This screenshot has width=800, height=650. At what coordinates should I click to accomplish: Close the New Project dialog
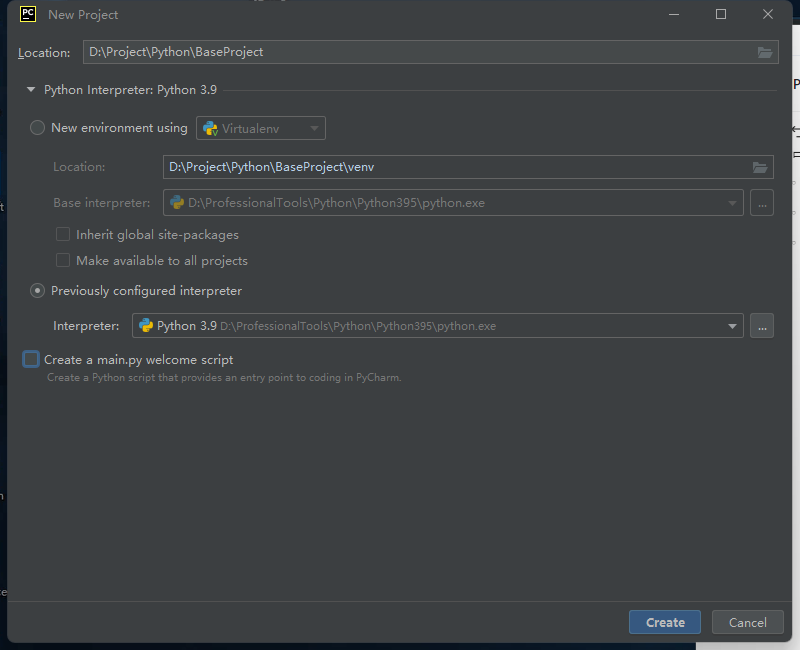click(x=768, y=14)
